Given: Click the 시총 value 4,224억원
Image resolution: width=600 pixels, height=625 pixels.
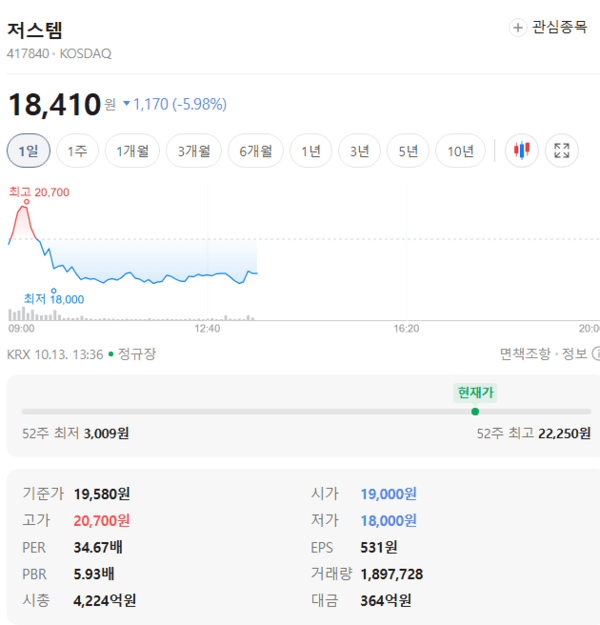Looking at the screenshot, I should (104, 600).
